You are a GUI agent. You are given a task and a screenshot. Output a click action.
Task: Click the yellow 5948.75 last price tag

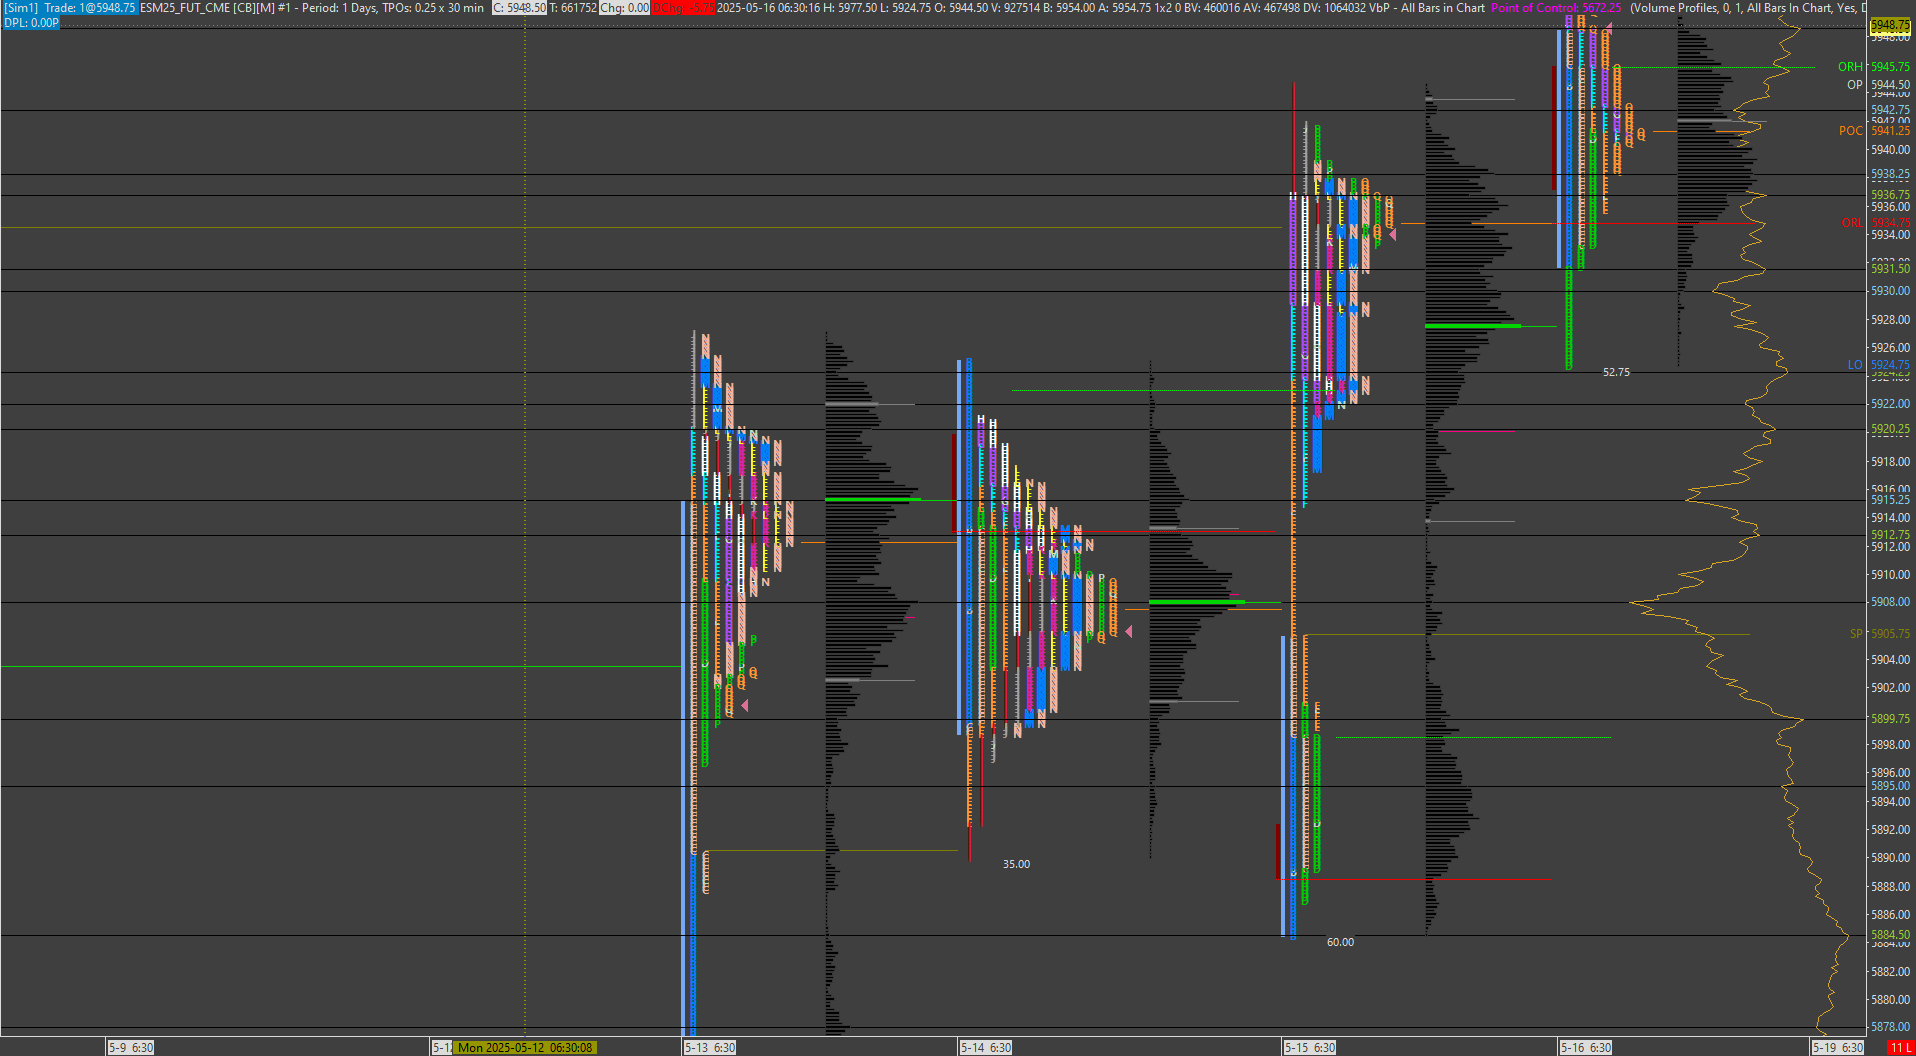tap(1890, 25)
